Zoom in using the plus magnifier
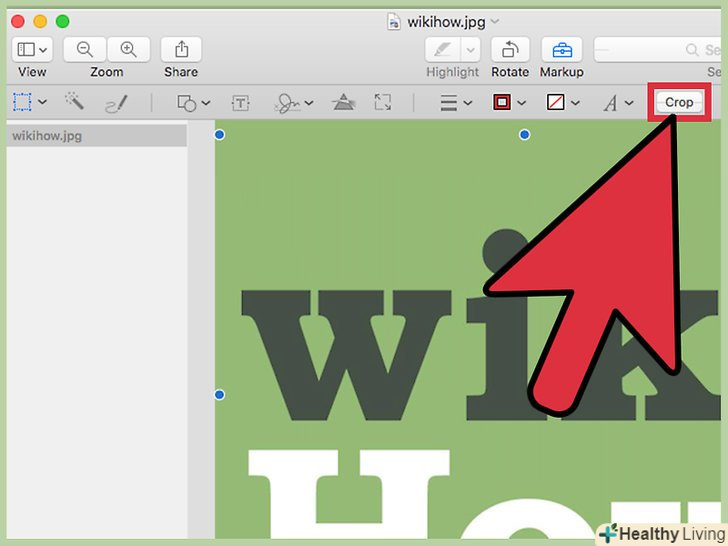Image resolution: width=728 pixels, height=546 pixels. [x=128, y=49]
